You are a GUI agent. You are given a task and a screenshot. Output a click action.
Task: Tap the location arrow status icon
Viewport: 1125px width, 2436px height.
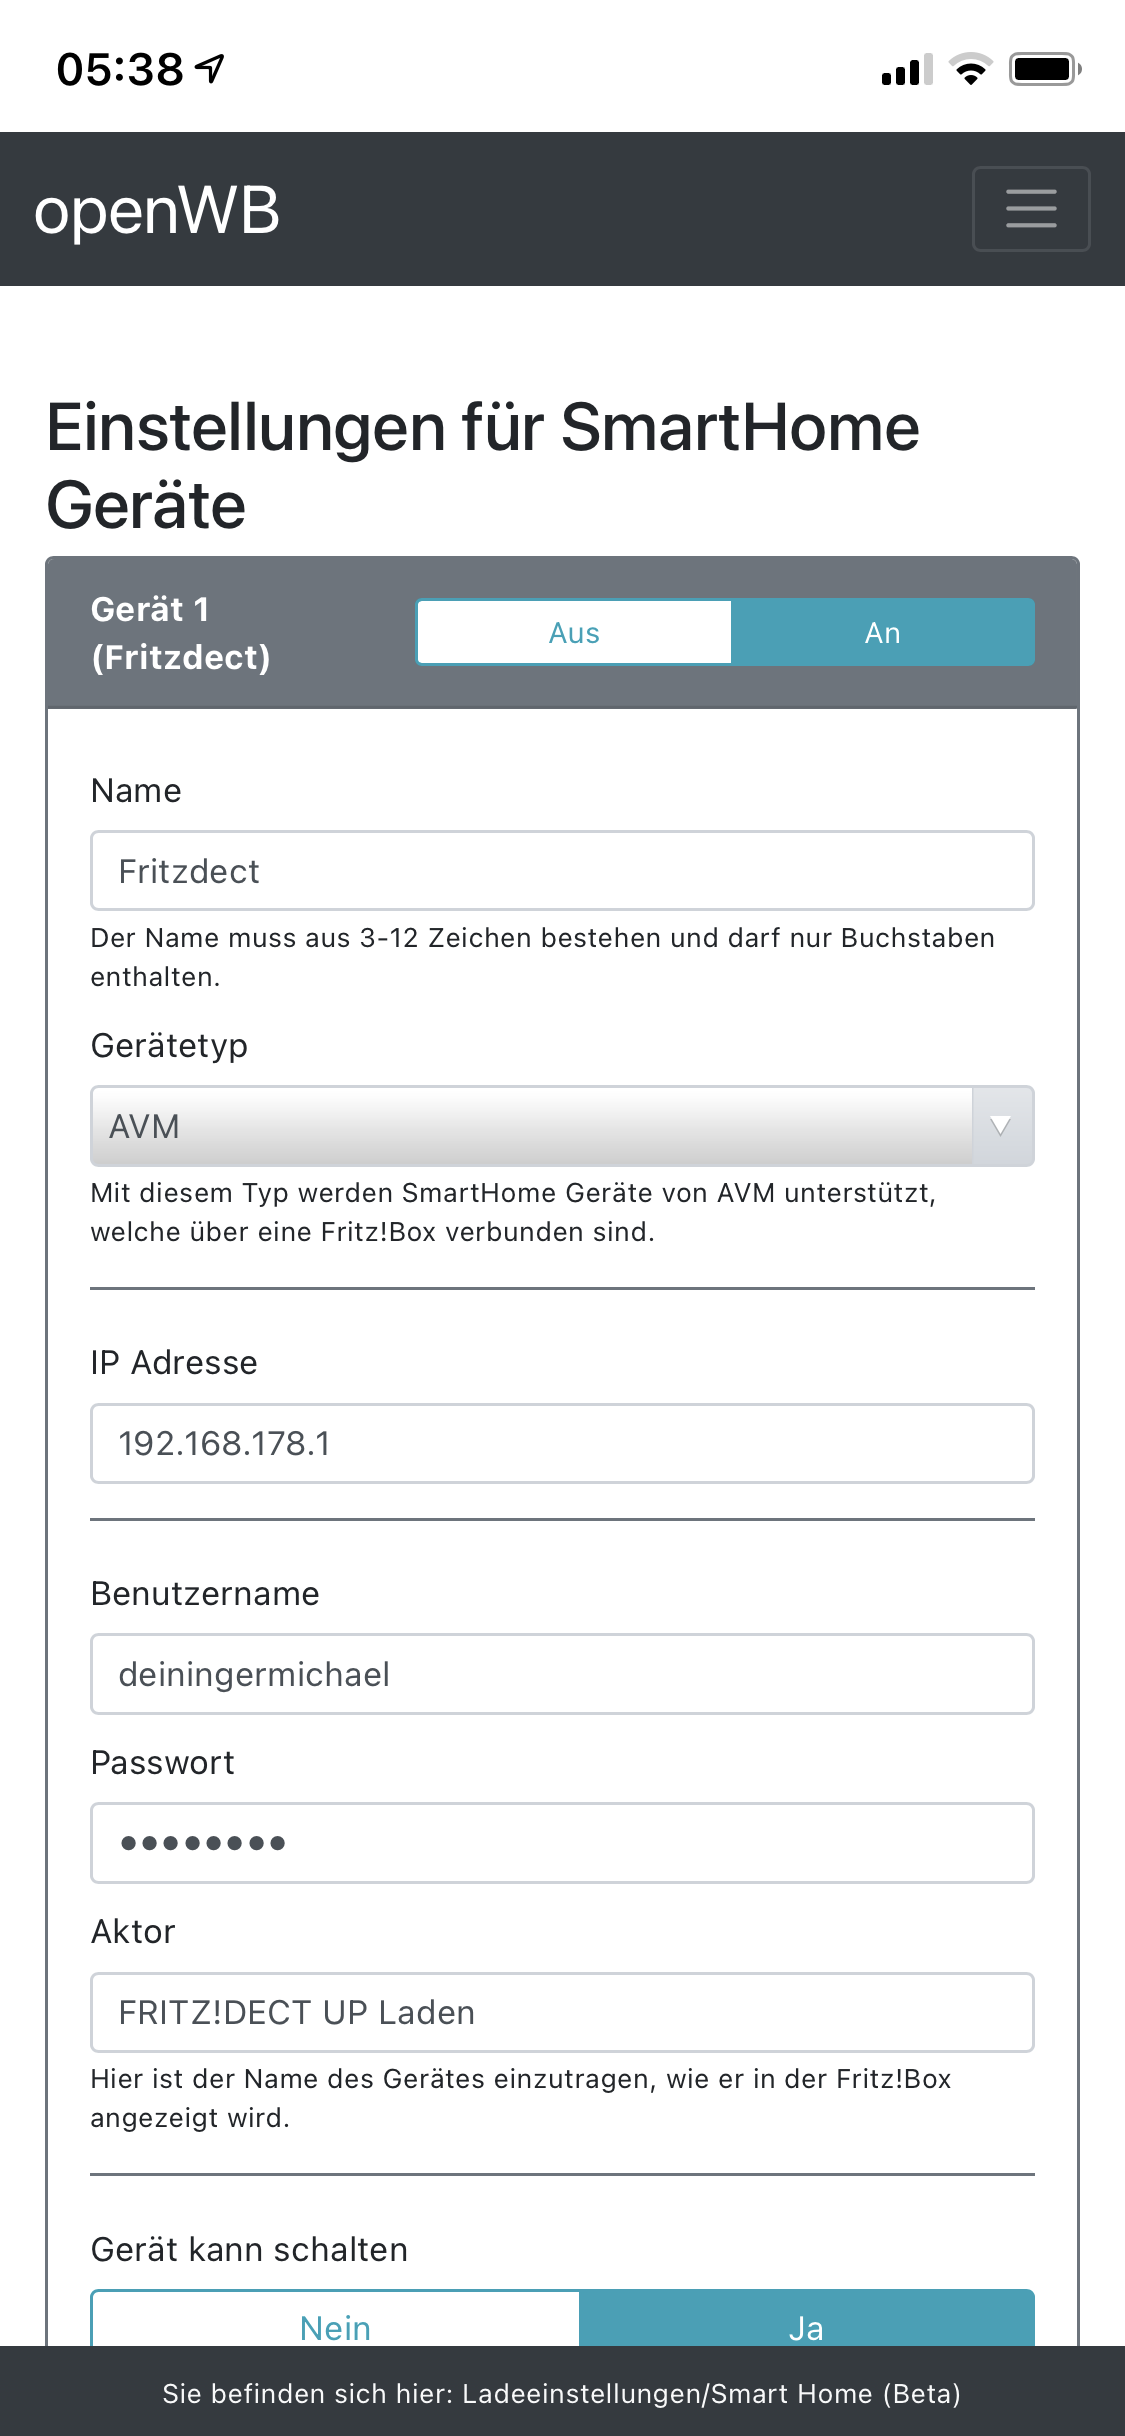tap(210, 69)
